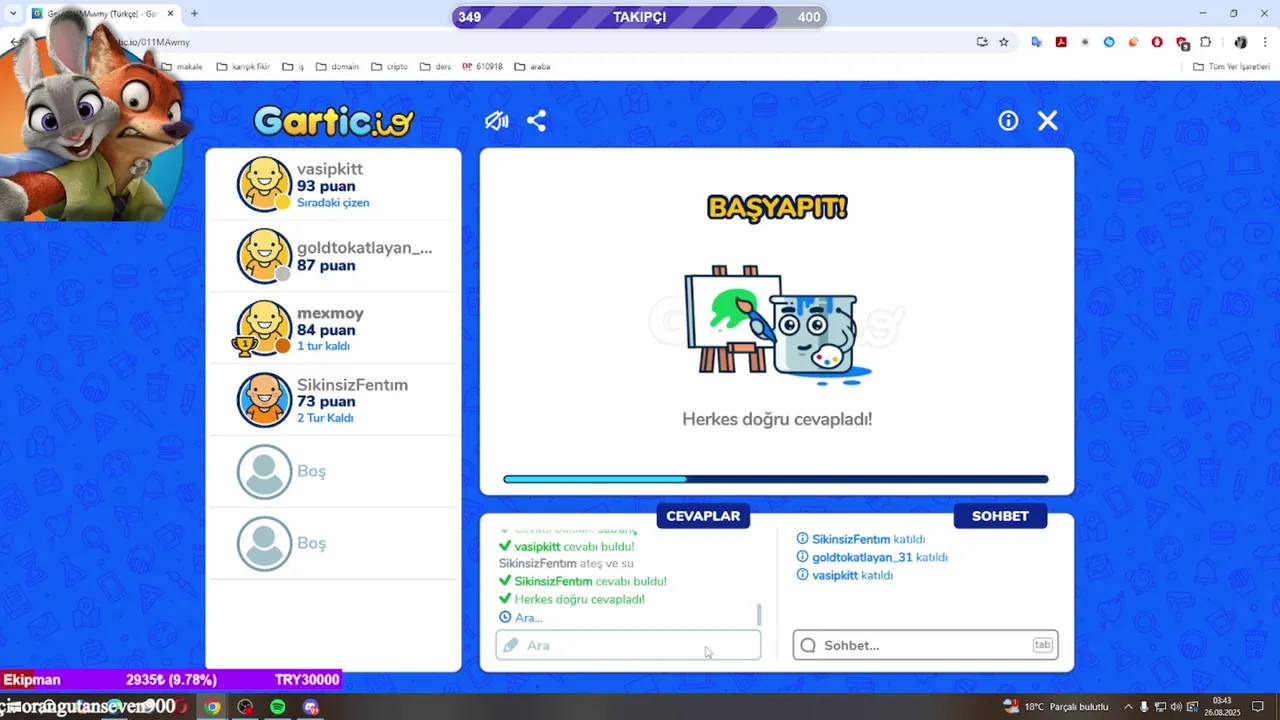1280x720 pixels.
Task: Open the ders bookmark folder
Action: (435, 67)
